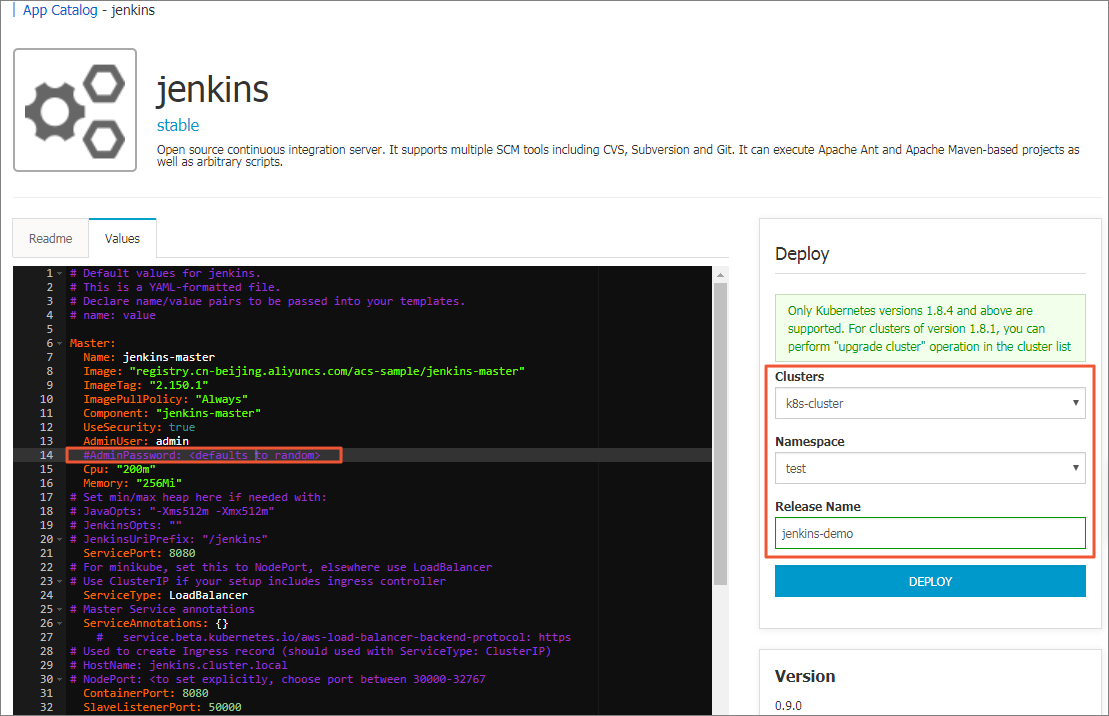1109x716 pixels.
Task: Click the ImageTag "2.150.1" value
Action: click(178, 386)
